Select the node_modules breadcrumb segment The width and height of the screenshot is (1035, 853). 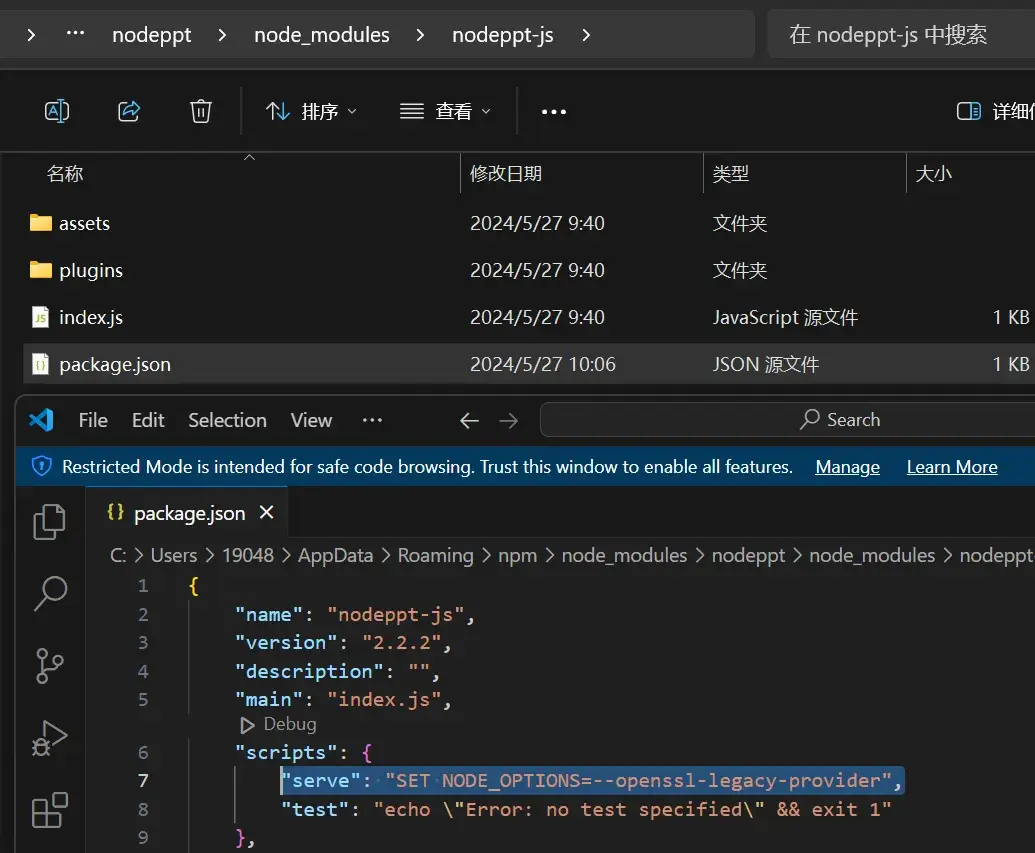coord(321,34)
